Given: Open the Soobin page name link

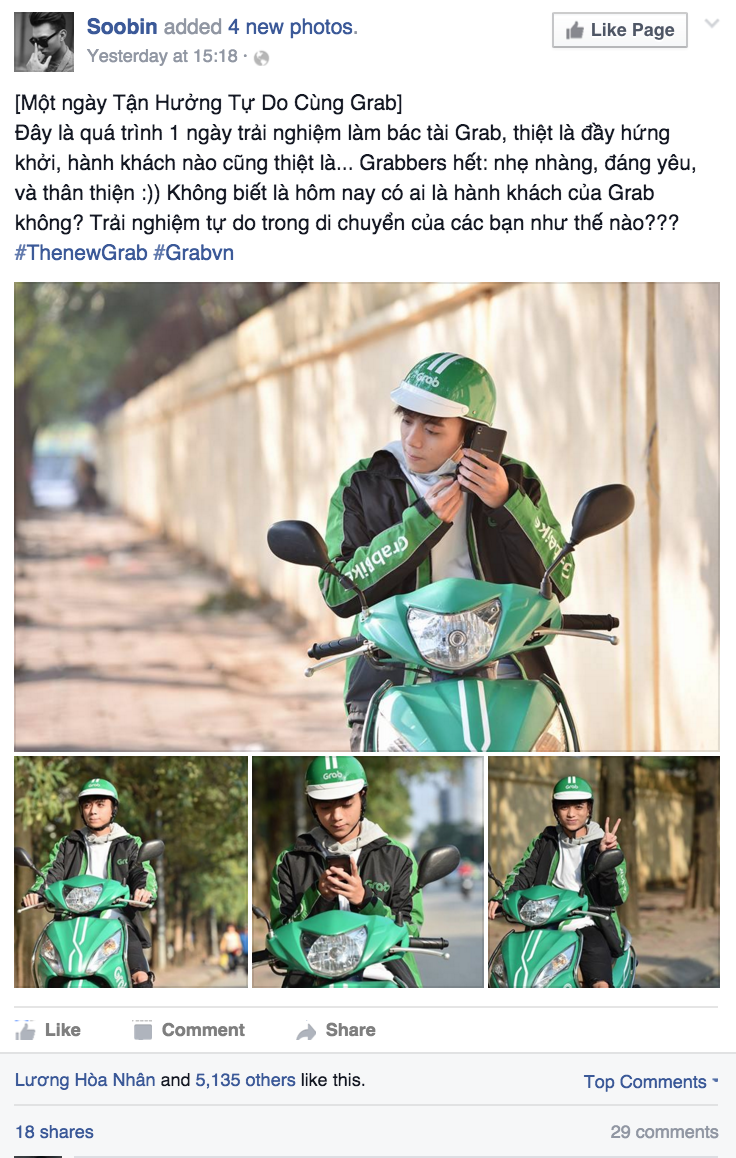Looking at the screenshot, I should point(122,27).
